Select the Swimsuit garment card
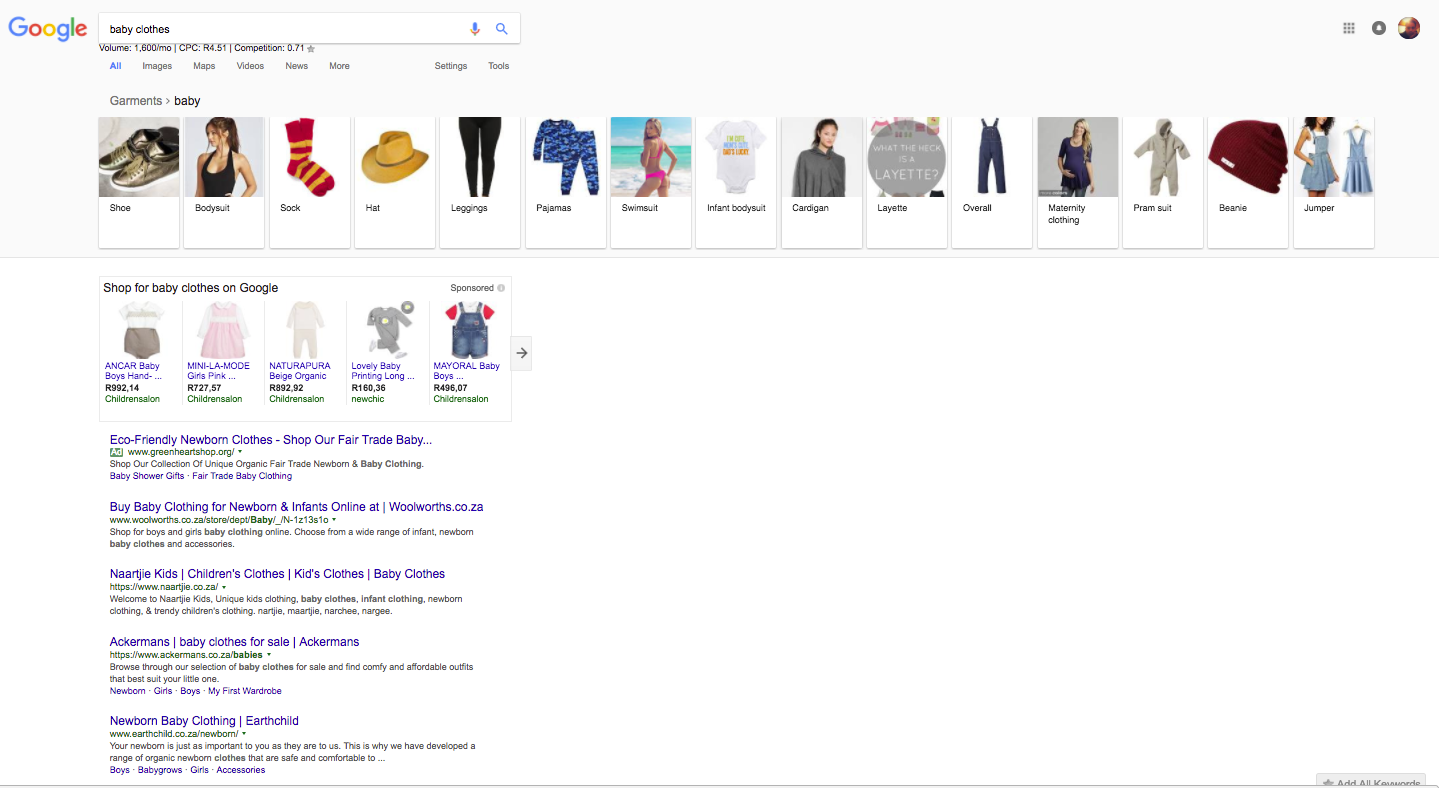Screen dimensions: 1439x788 point(651,182)
